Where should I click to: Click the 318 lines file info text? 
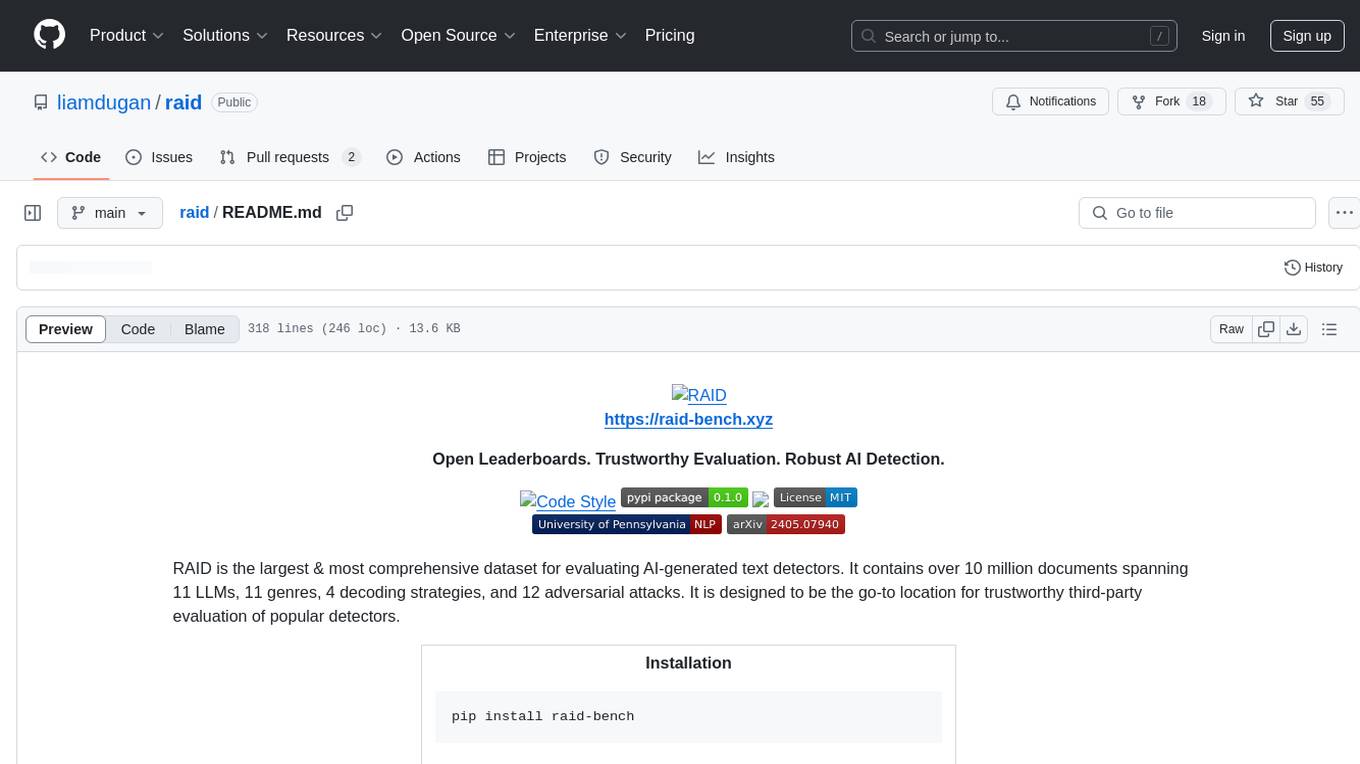click(x=354, y=329)
